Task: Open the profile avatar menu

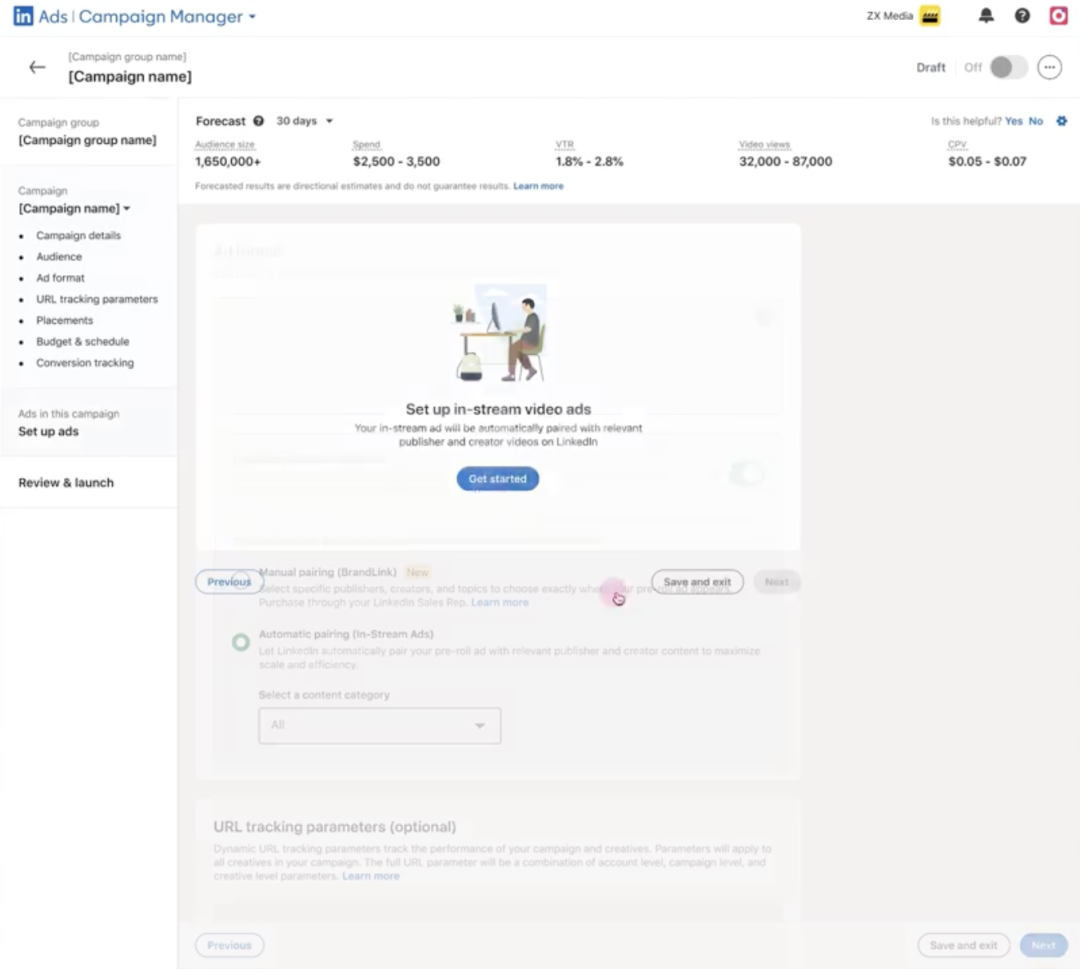Action: (1058, 16)
